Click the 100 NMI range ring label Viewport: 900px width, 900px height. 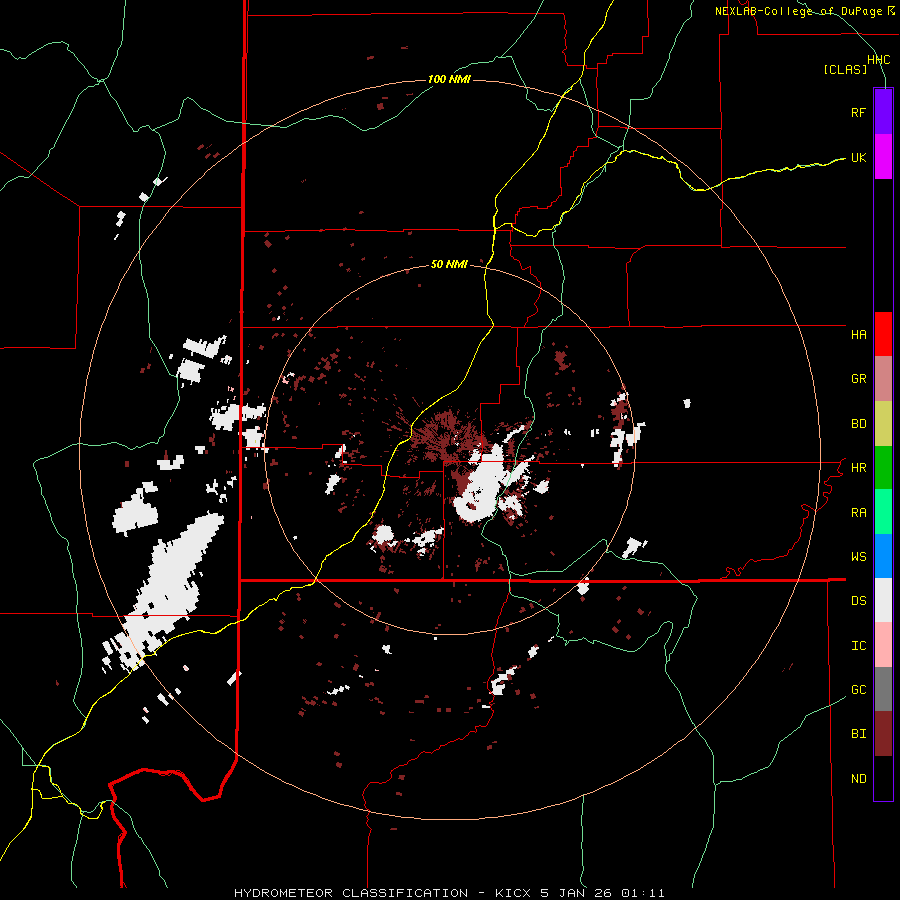coord(449,79)
